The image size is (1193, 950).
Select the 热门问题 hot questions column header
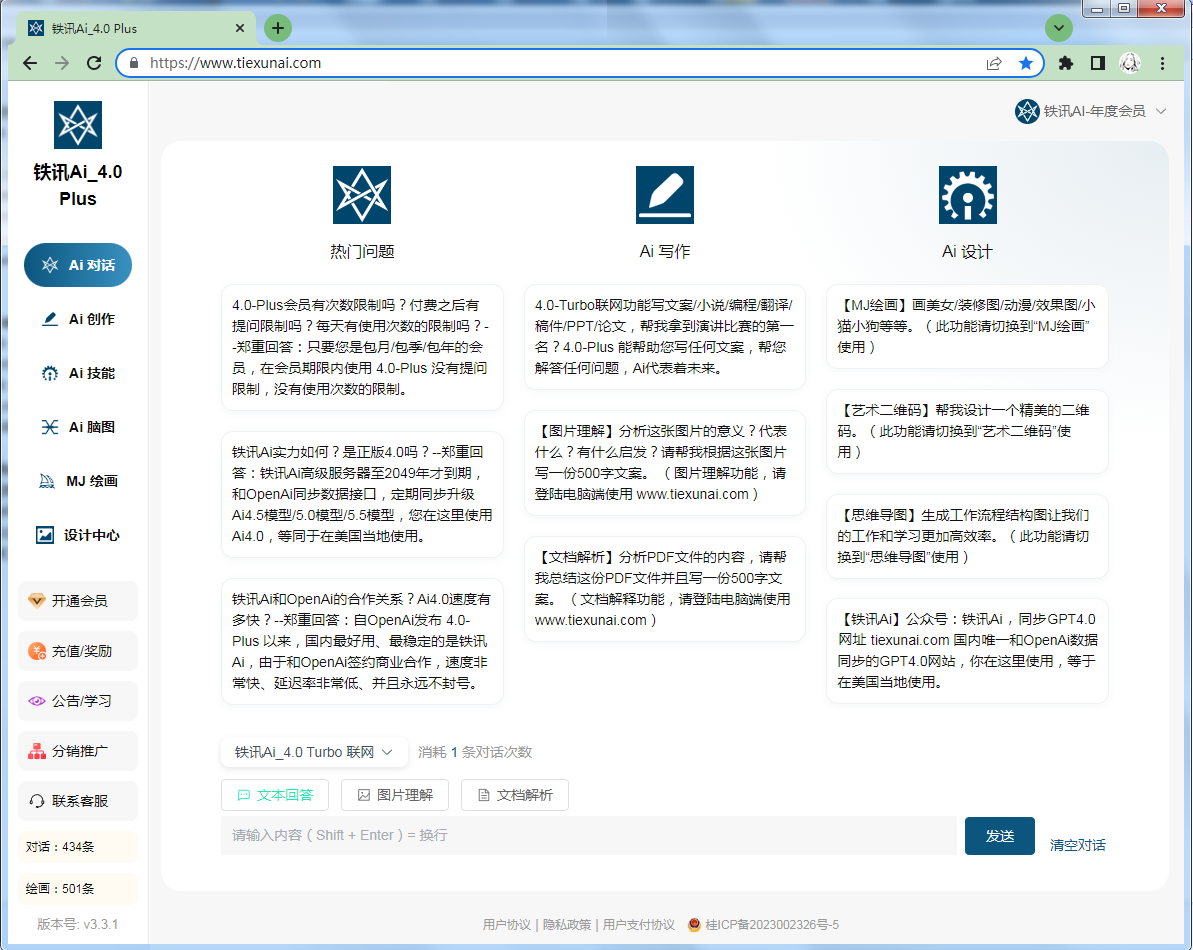tap(361, 251)
